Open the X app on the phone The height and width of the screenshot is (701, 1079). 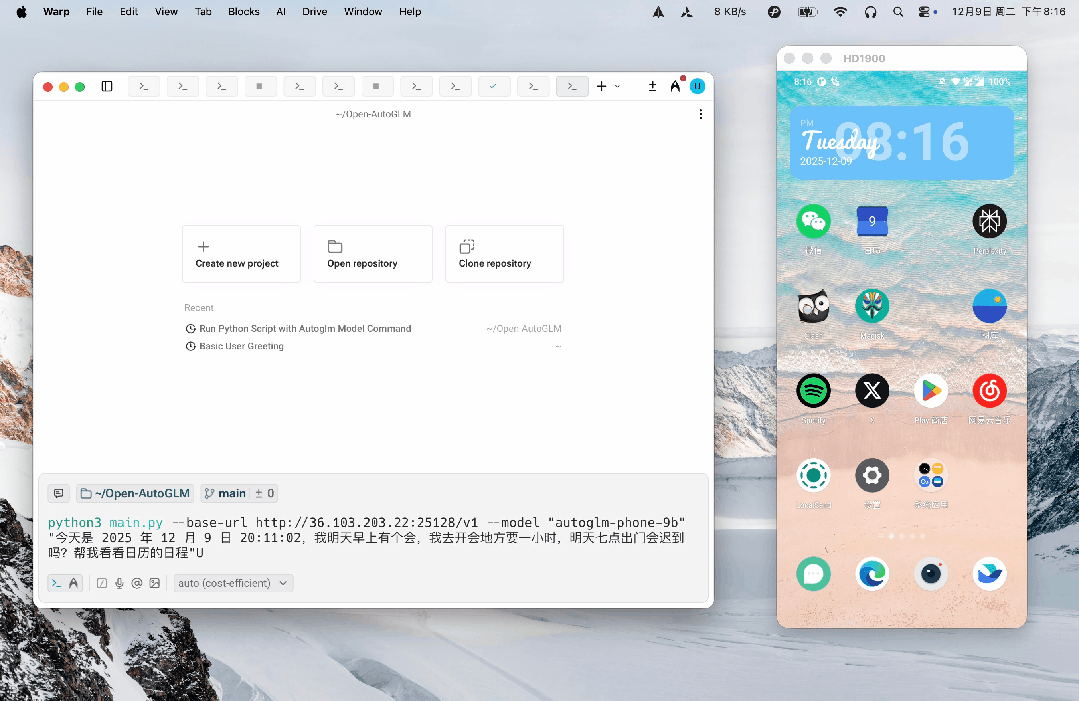click(872, 391)
